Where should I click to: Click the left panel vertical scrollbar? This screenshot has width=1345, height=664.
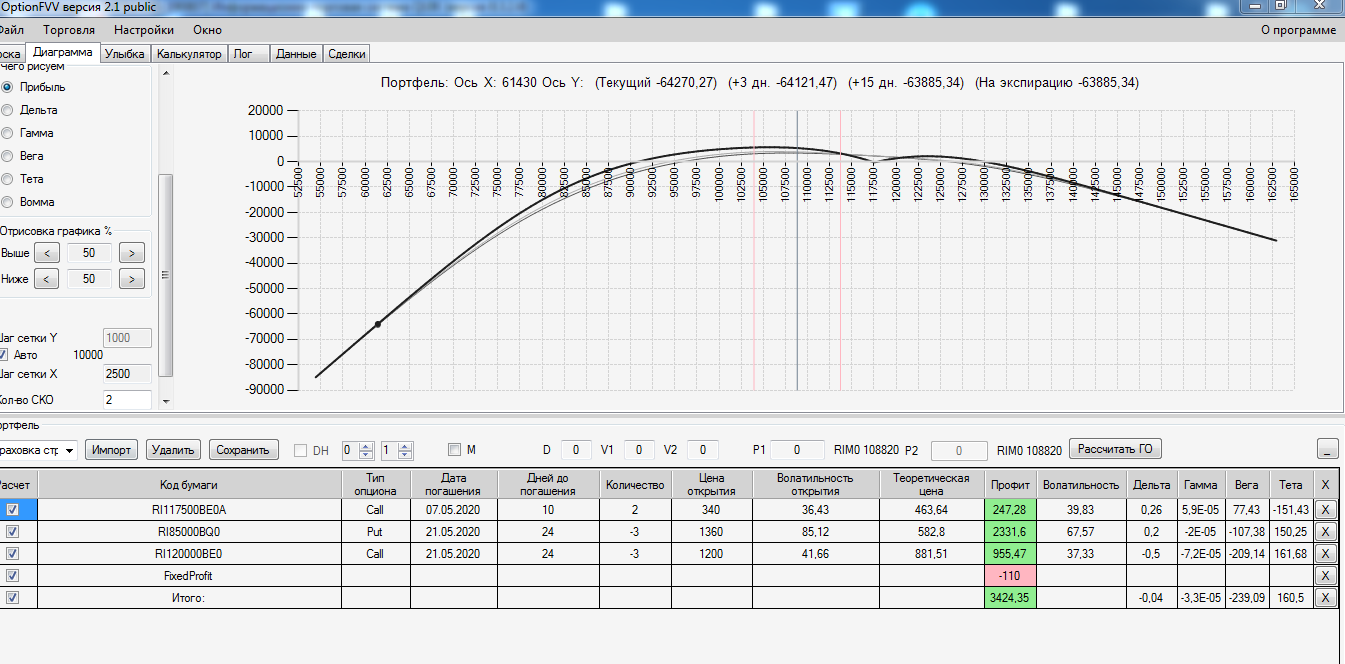point(166,275)
